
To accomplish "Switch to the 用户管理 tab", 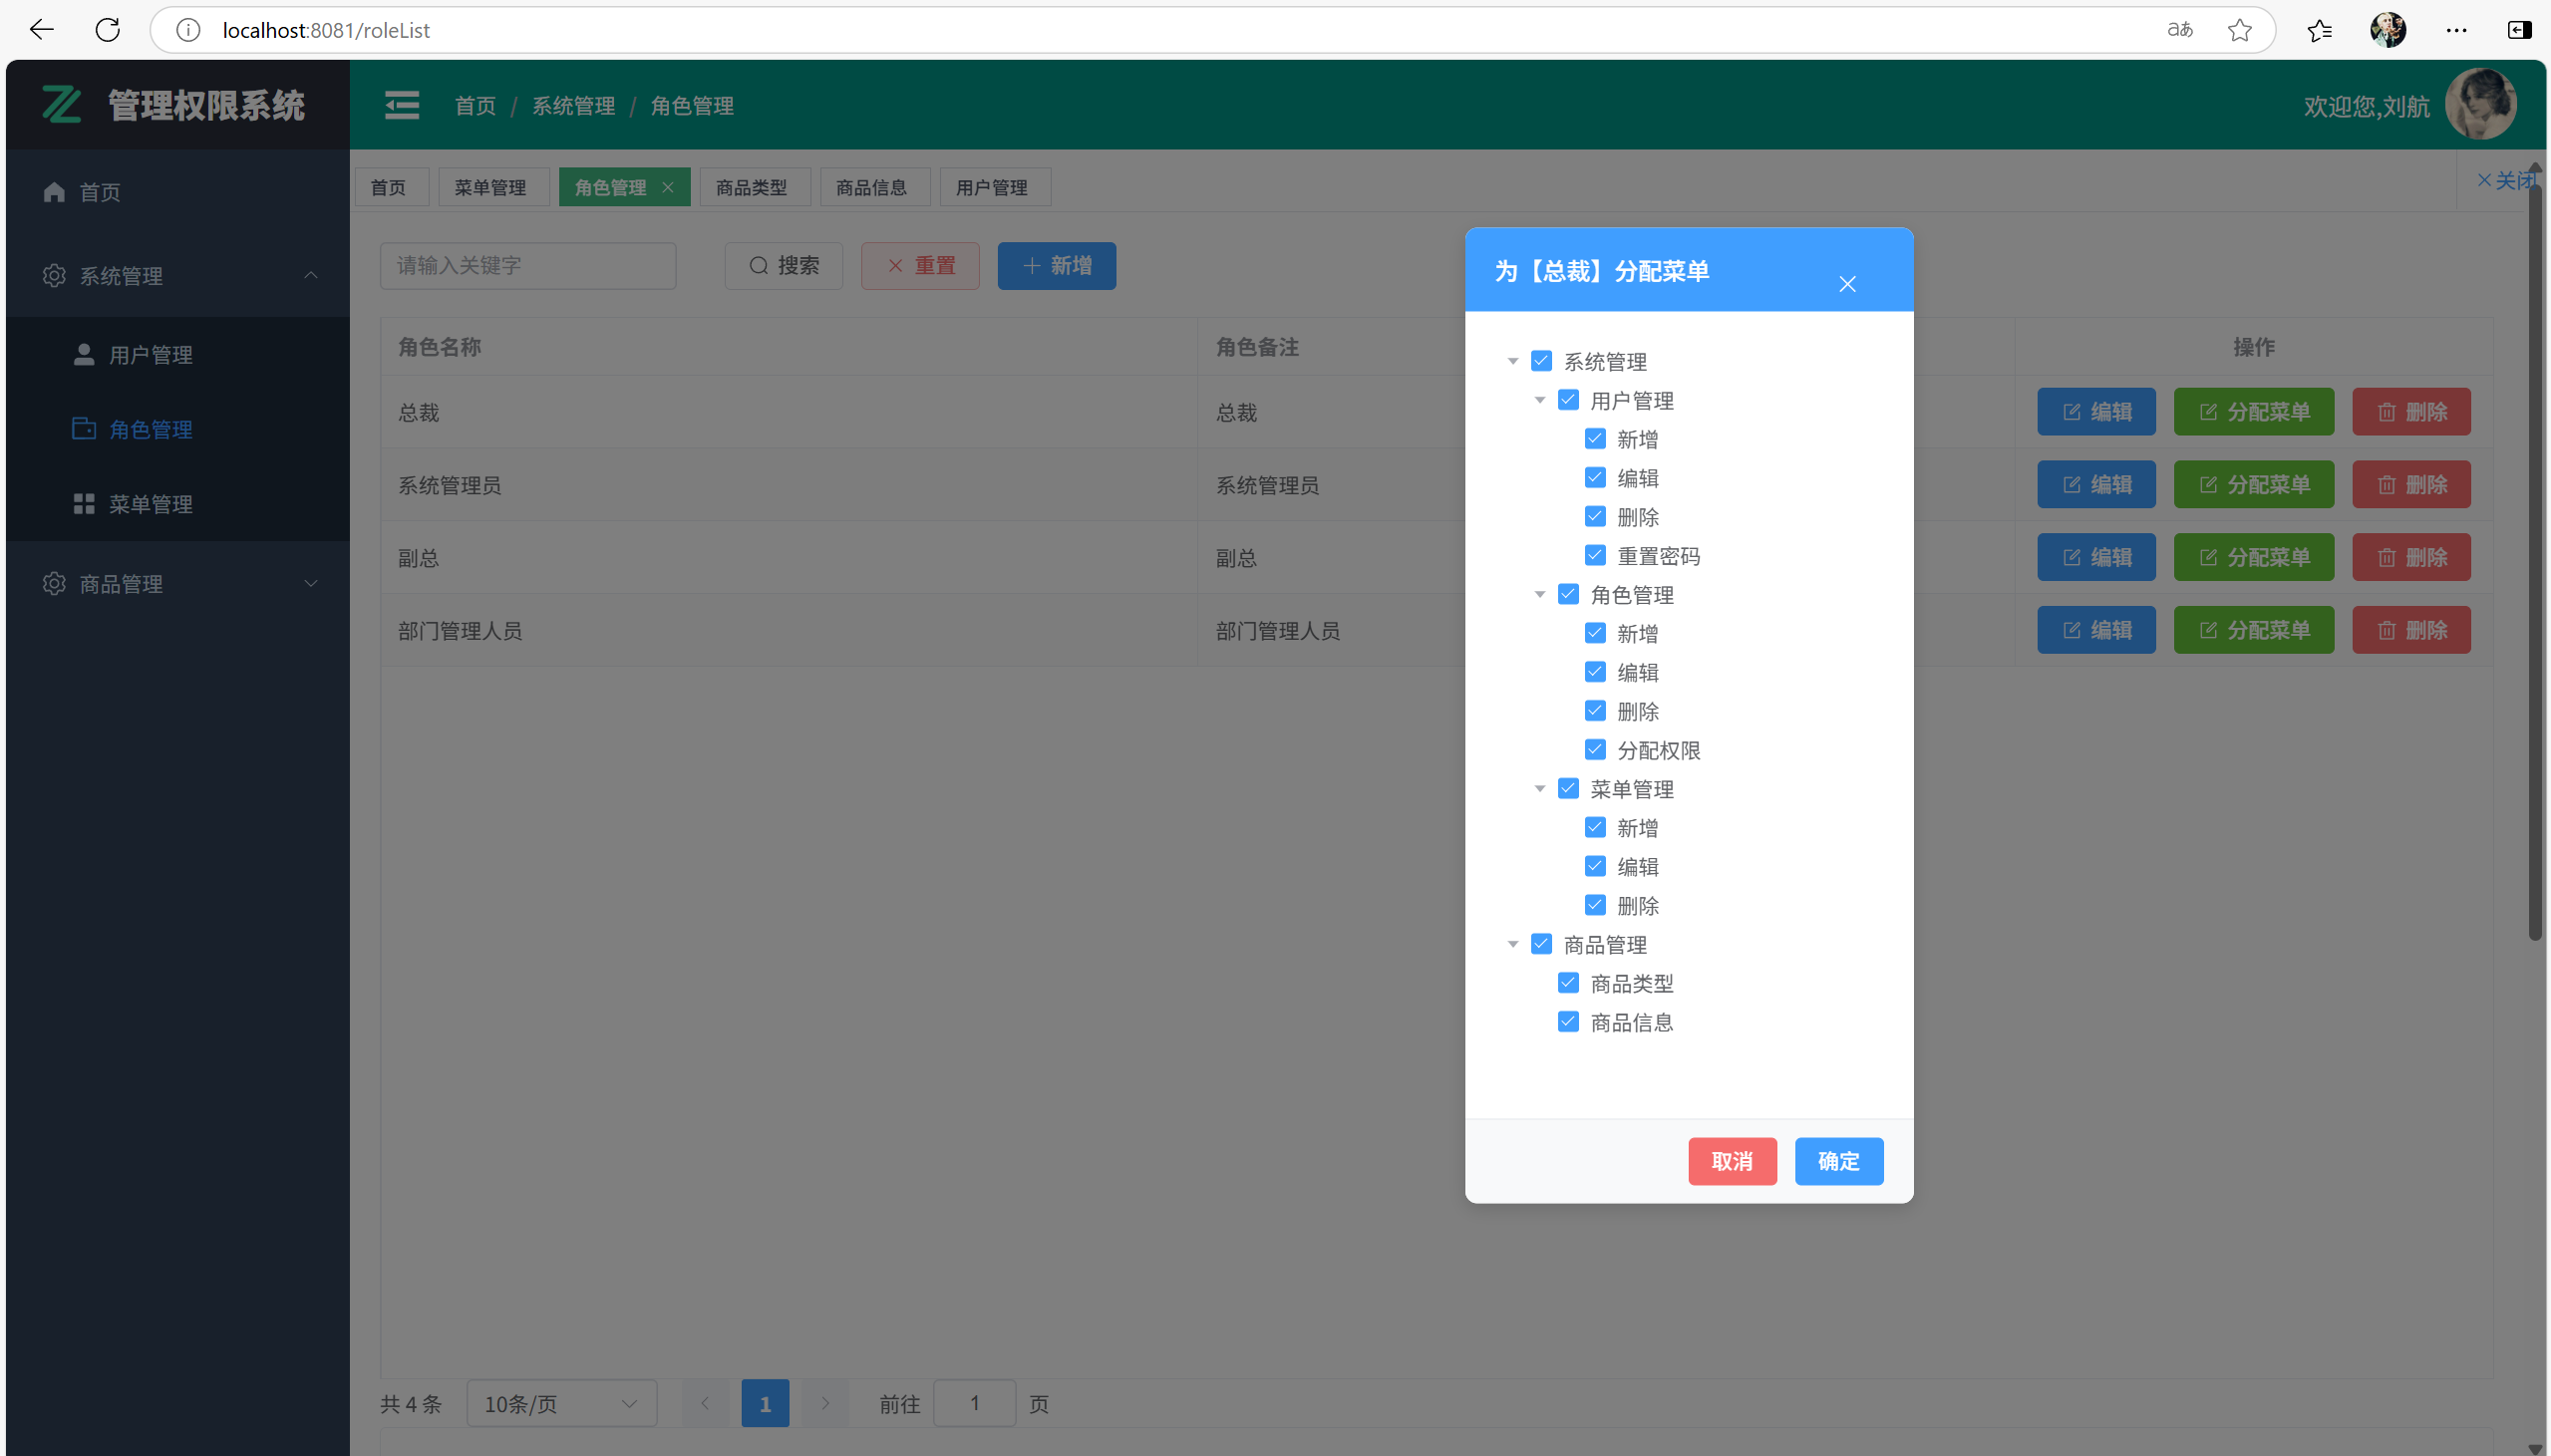I will pyautogui.click(x=993, y=186).
